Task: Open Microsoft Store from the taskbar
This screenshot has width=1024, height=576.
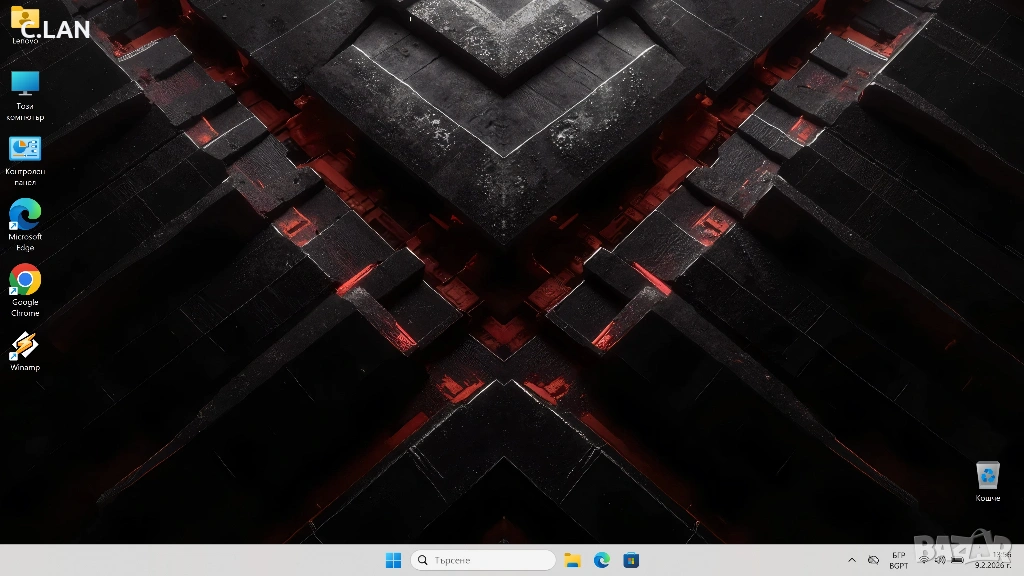Action: point(631,560)
